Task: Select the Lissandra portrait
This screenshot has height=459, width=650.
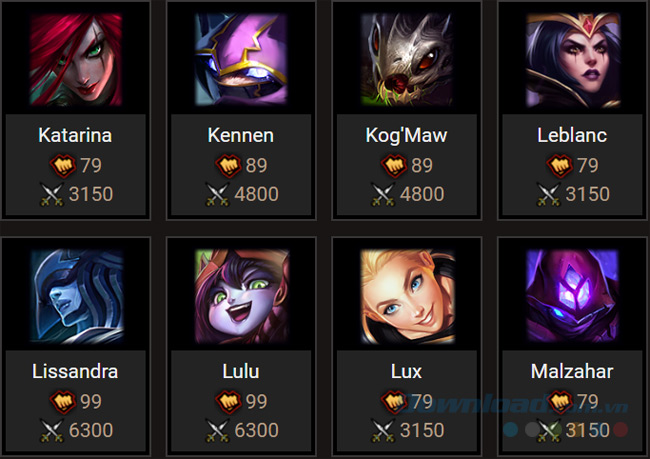Action: point(75,296)
